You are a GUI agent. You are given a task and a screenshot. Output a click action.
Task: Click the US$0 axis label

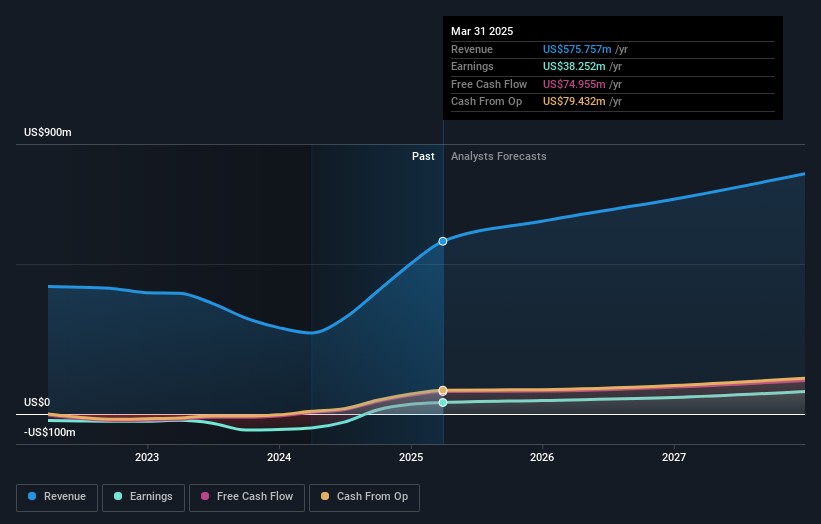(x=37, y=403)
